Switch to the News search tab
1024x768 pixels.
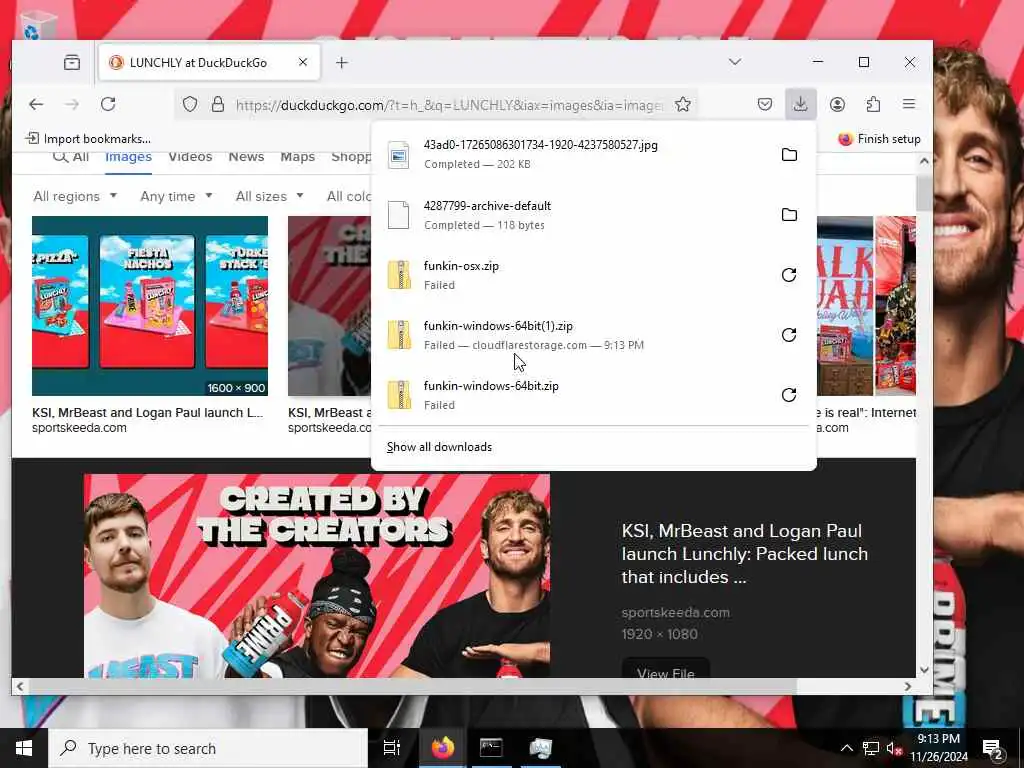point(246,157)
